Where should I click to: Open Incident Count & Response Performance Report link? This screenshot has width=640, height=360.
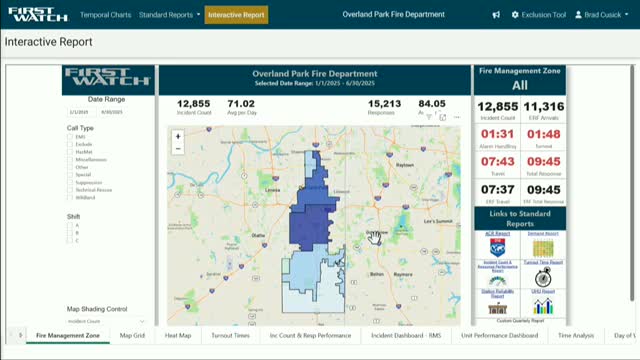(497, 267)
